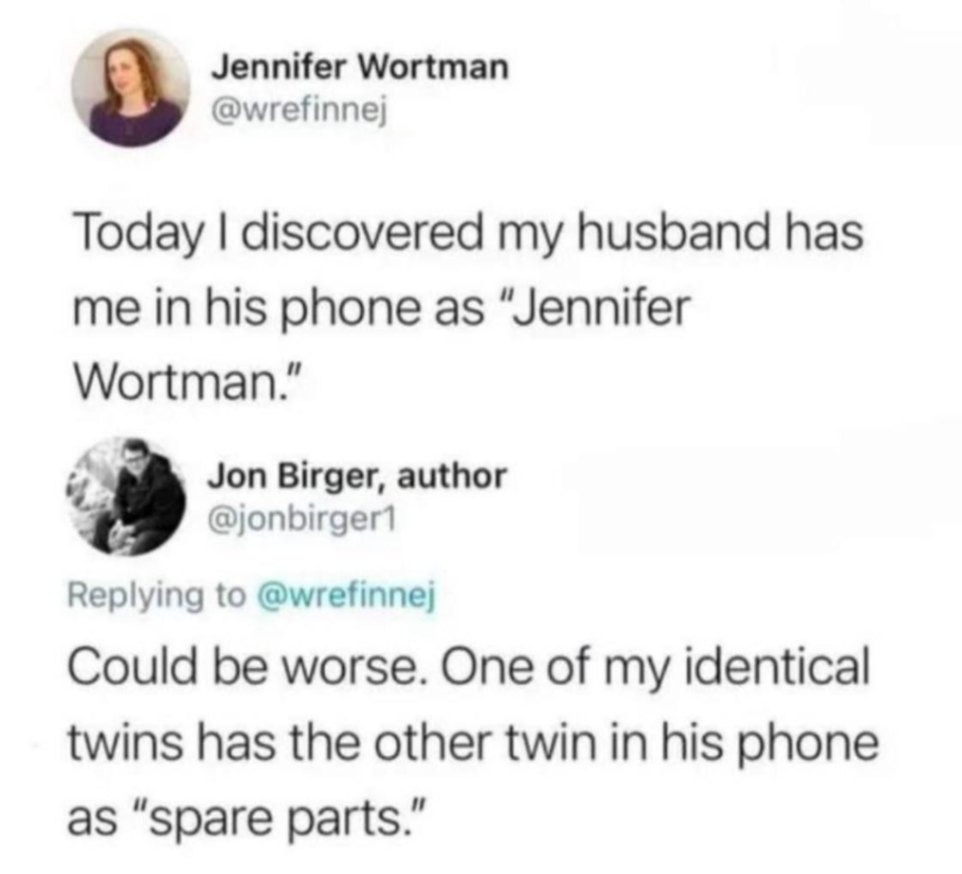
Task: Open Jennifer Wortman's profile picture
Action: tap(130, 87)
